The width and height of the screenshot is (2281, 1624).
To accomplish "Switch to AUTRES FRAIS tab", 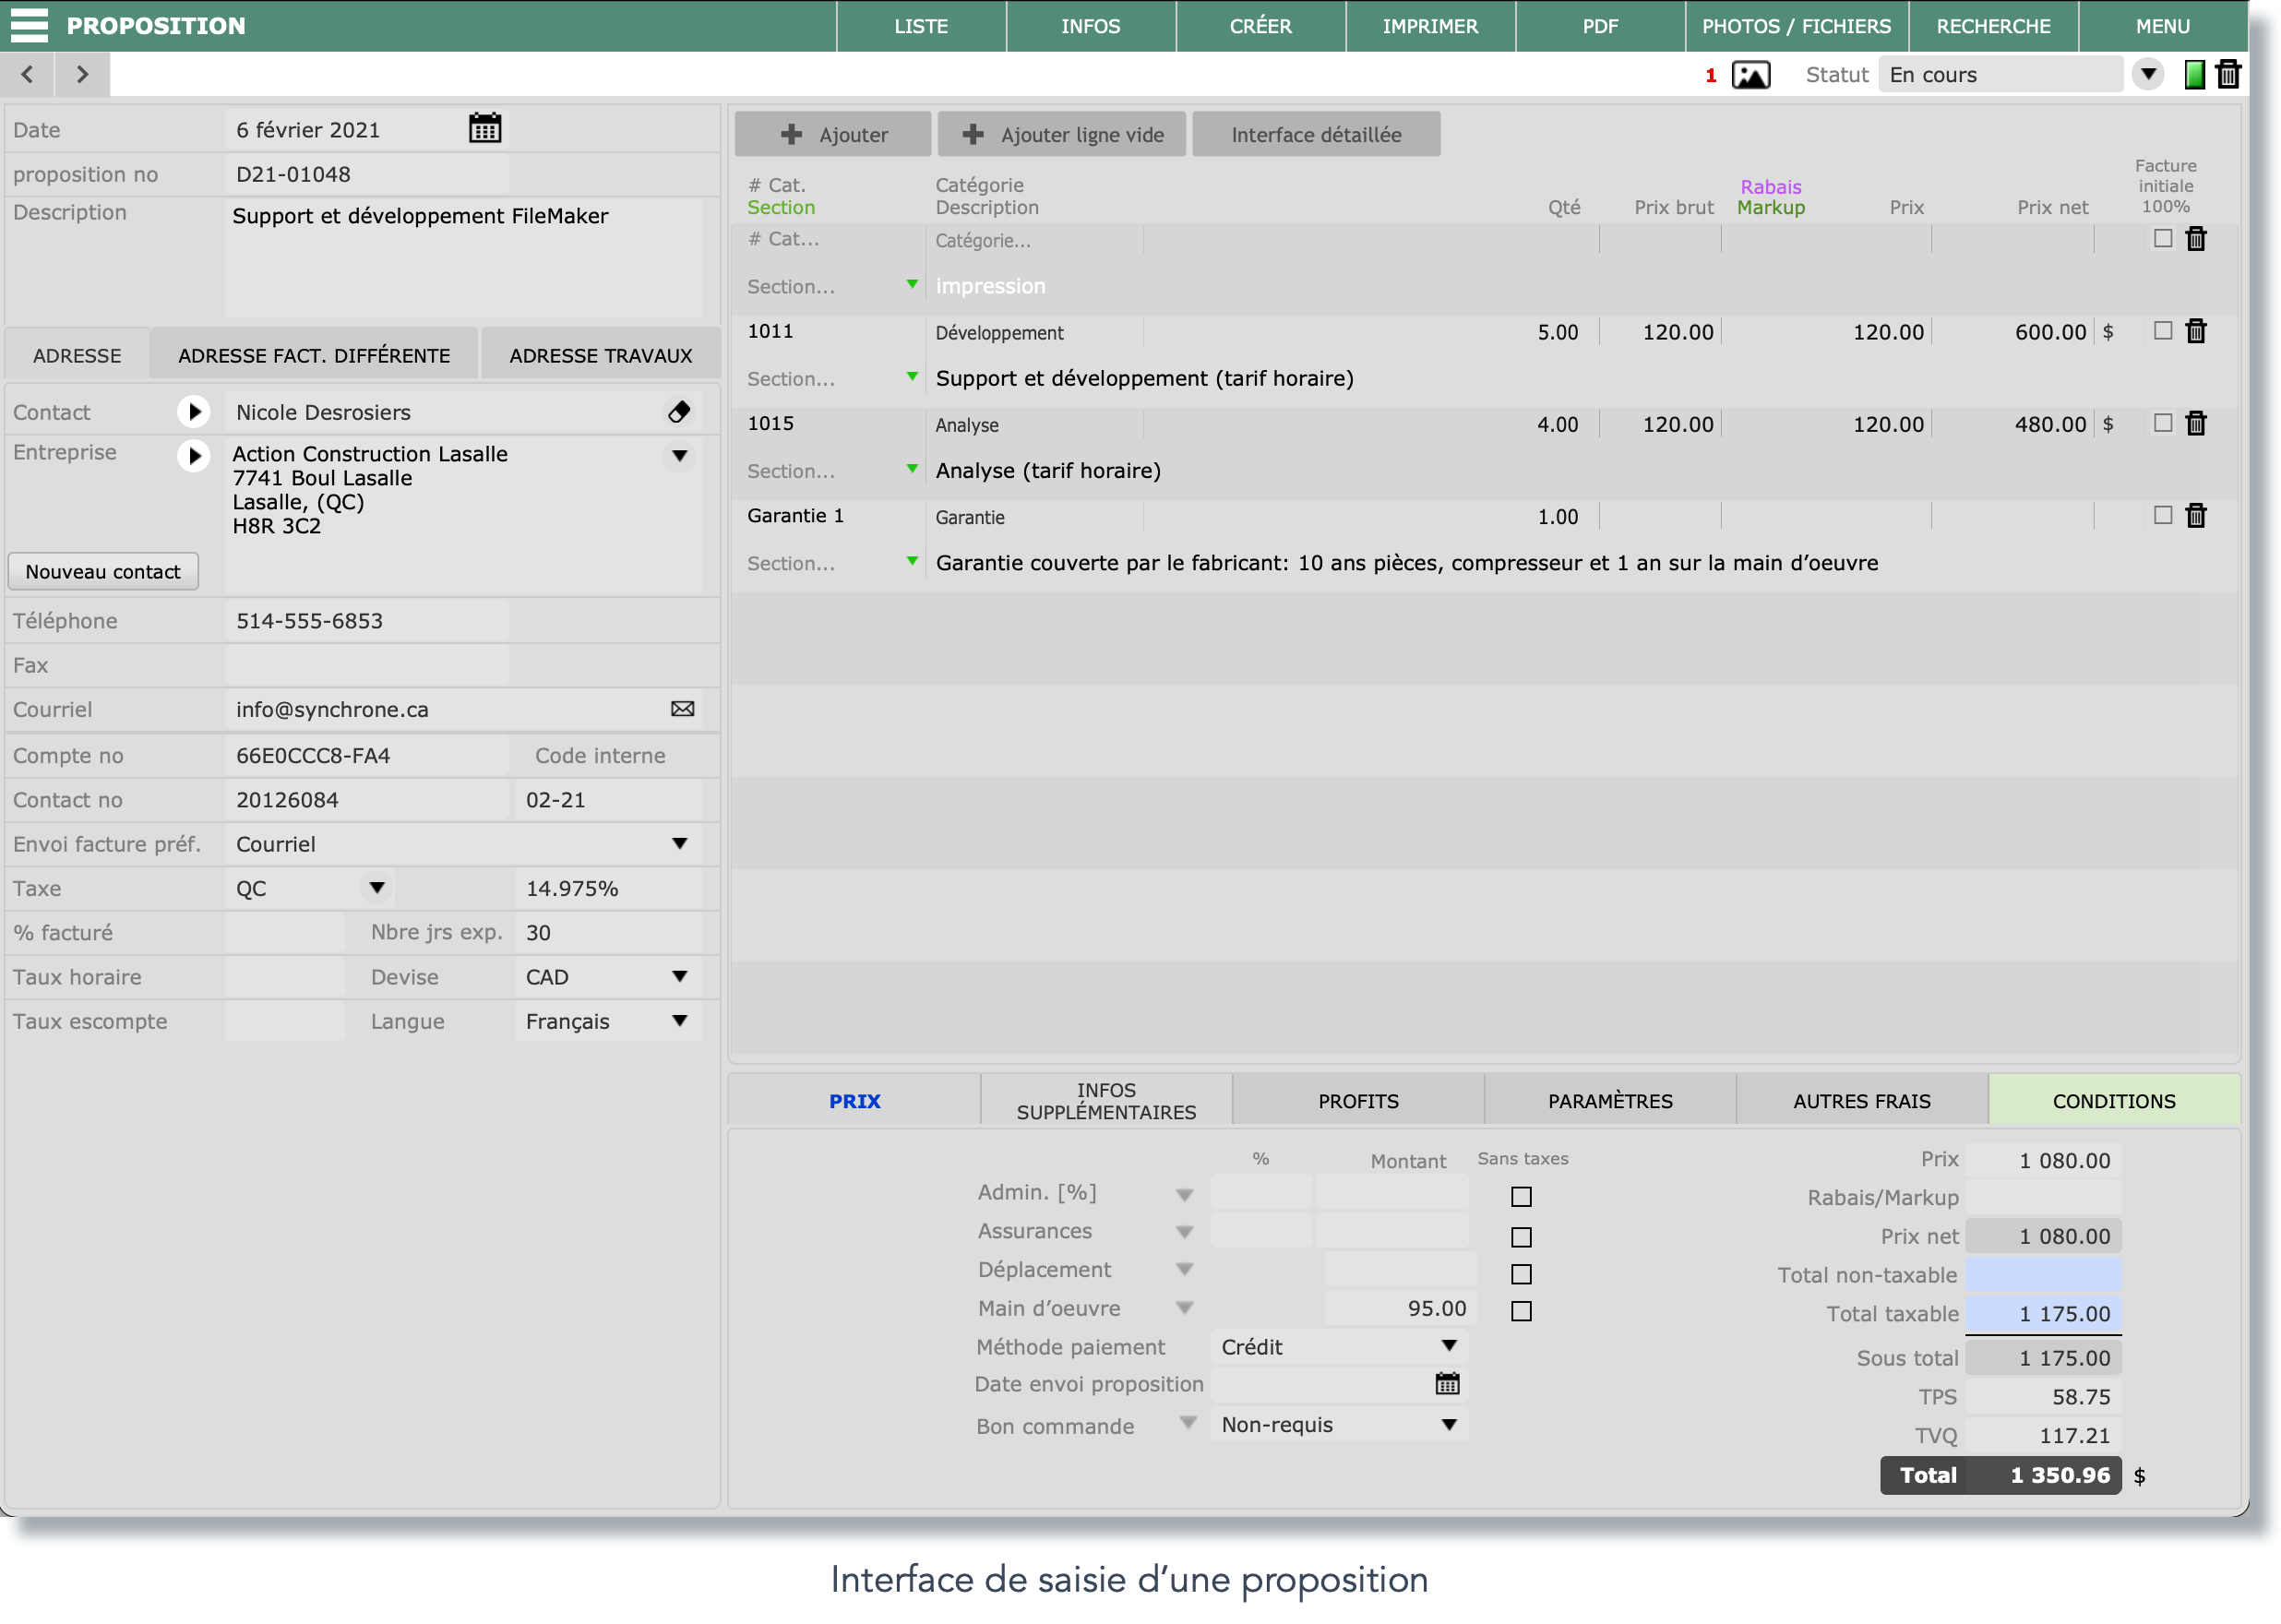I will point(1862,1101).
